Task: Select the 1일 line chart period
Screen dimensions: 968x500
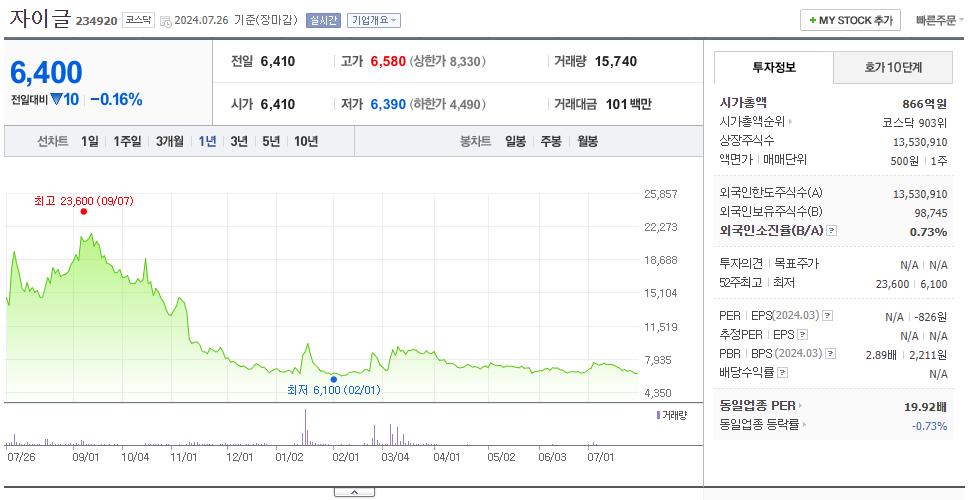Action: [90, 141]
